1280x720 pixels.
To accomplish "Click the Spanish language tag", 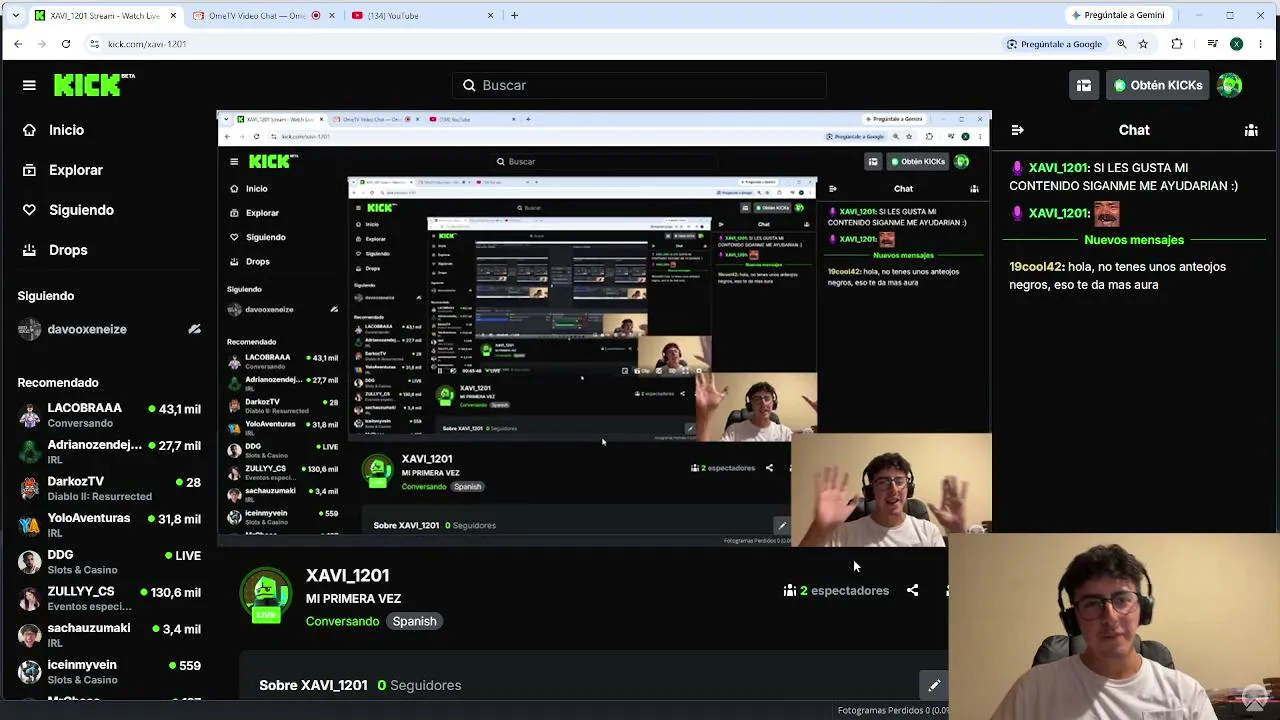I will [x=414, y=621].
